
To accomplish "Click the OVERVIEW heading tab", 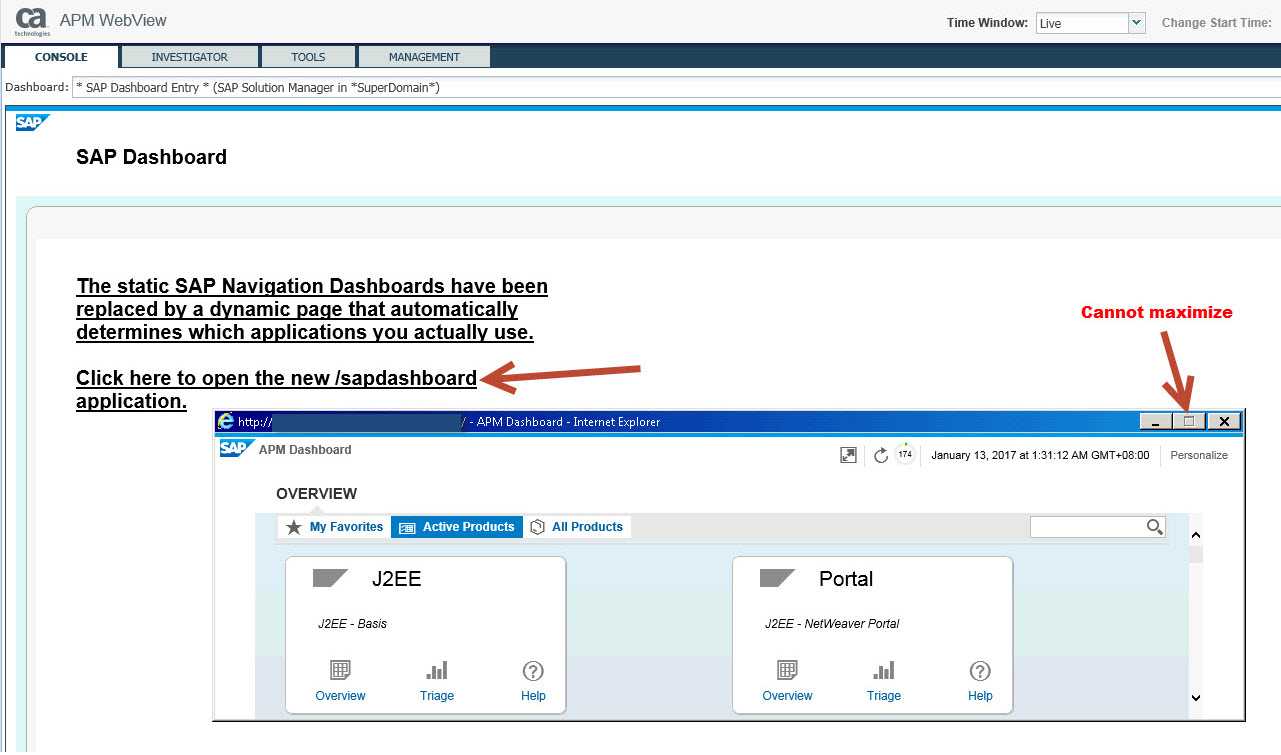I will (x=316, y=494).
